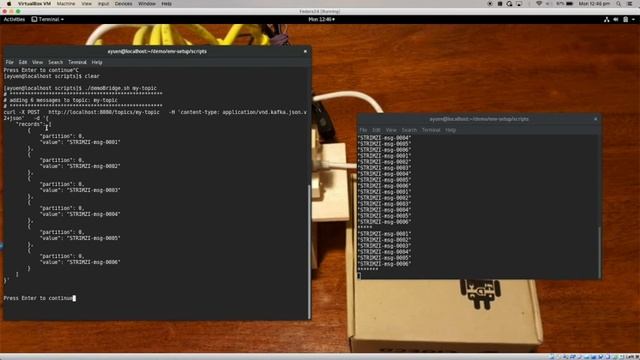Open Terminal menu in demoBridge terminal window
The width and height of the screenshot is (640, 360).
tap(77, 62)
